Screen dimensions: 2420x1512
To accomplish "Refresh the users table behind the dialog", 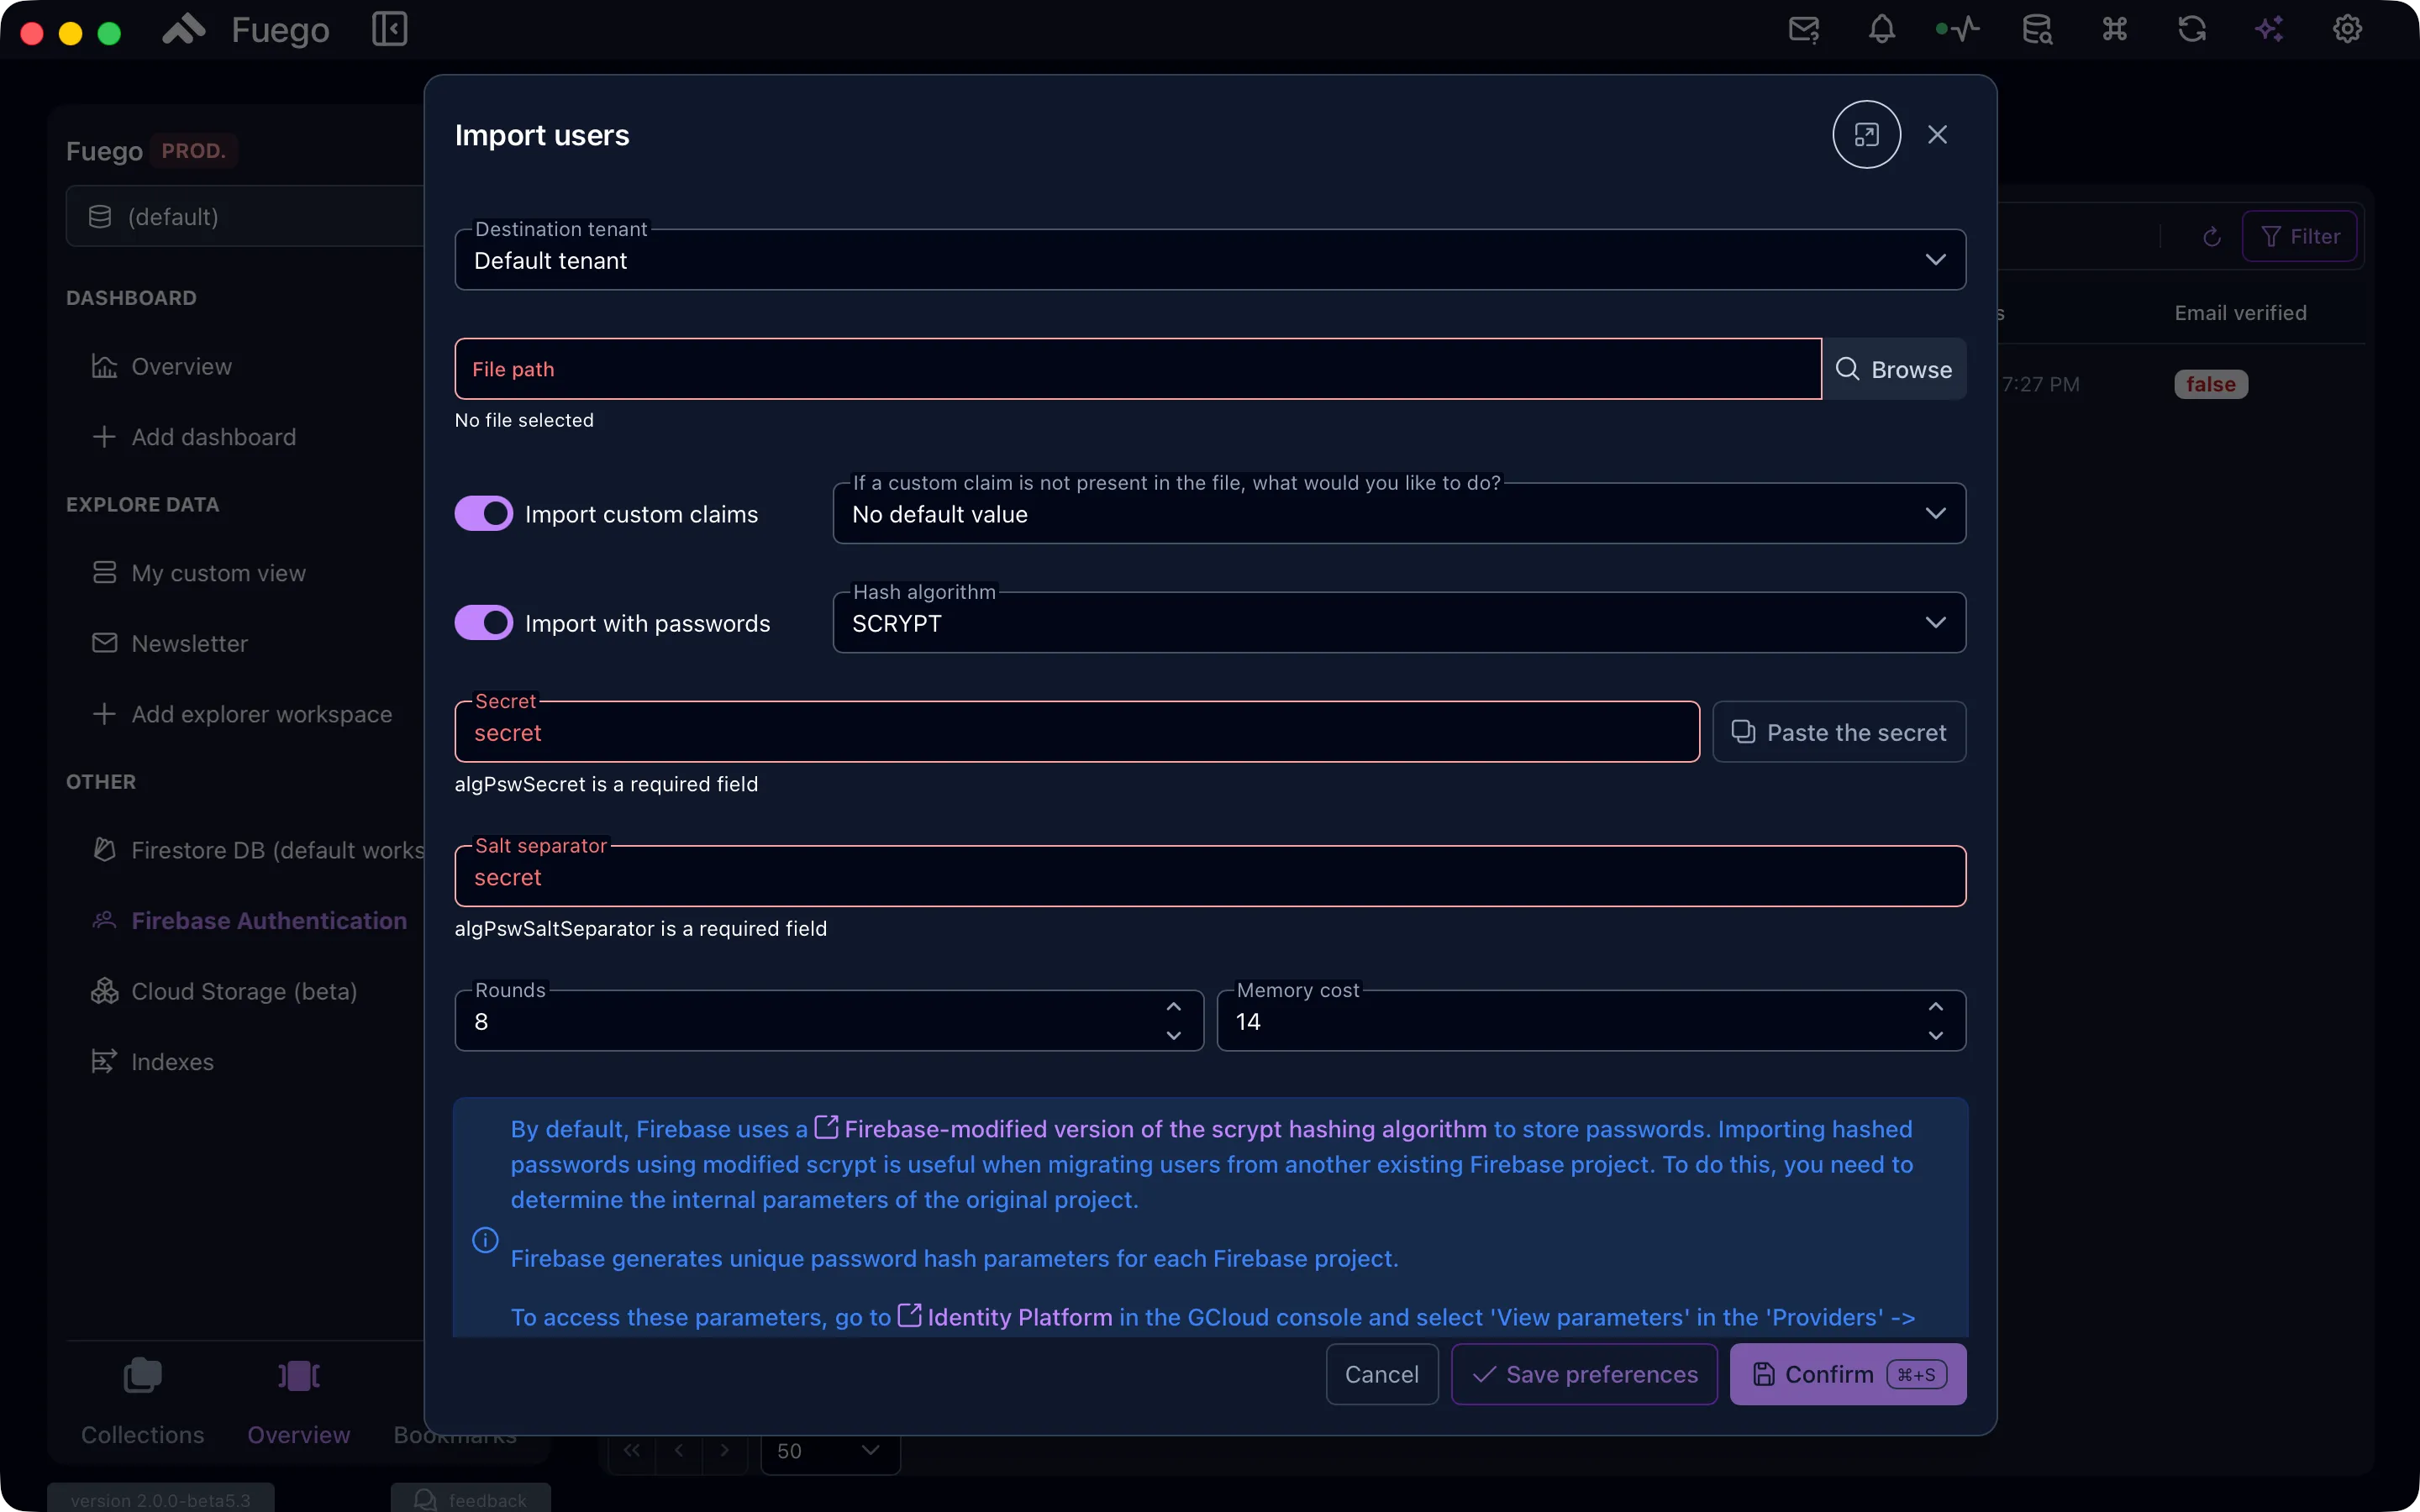I will [x=2211, y=236].
